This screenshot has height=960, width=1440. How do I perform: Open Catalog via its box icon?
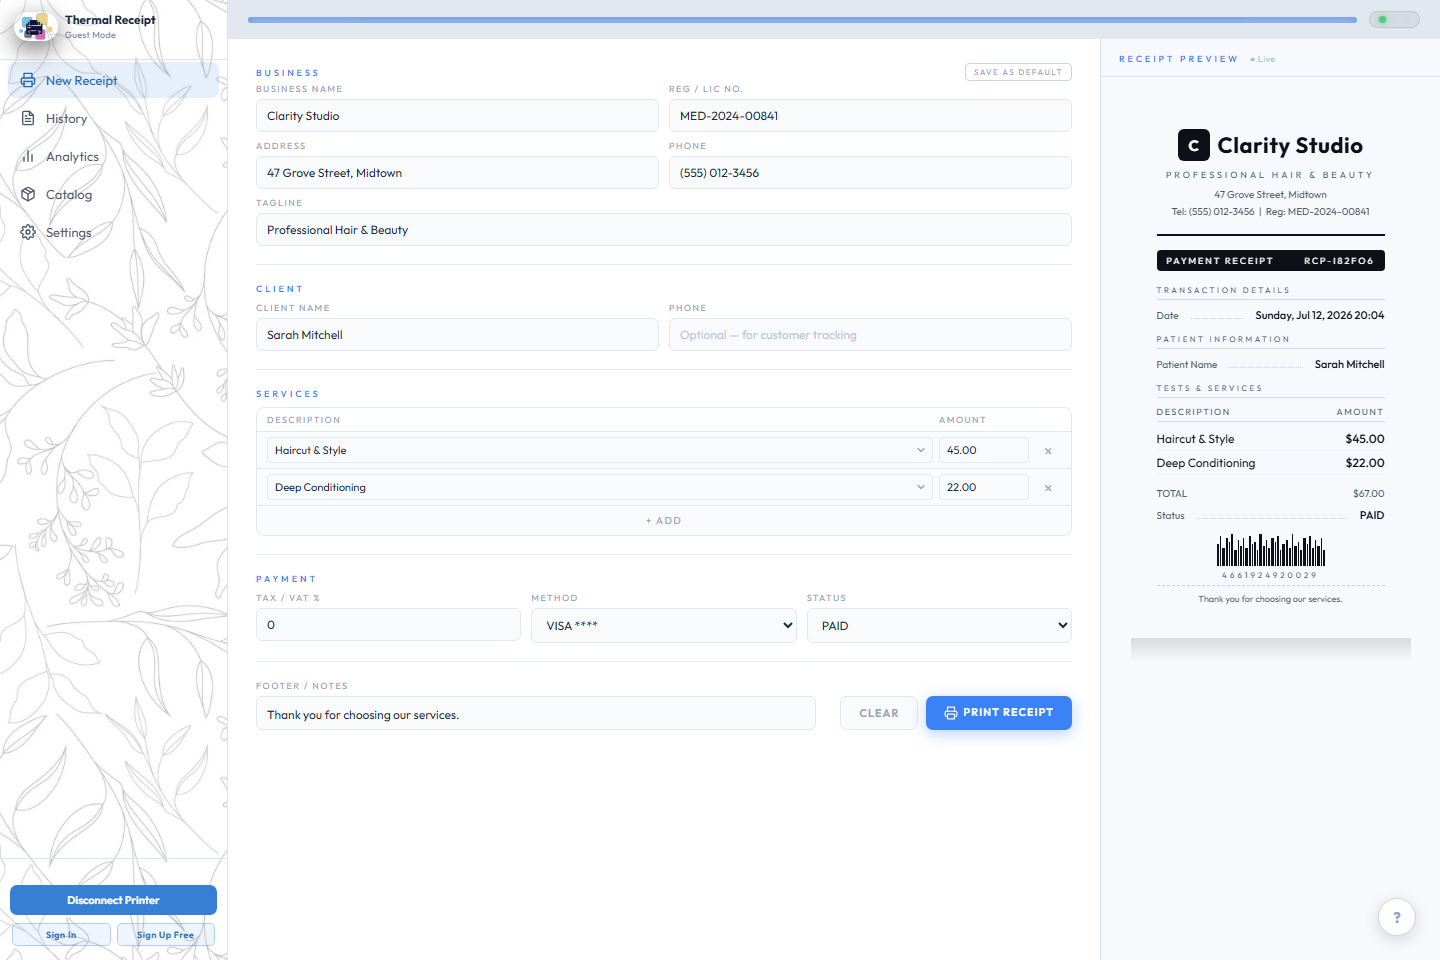point(28,194)
